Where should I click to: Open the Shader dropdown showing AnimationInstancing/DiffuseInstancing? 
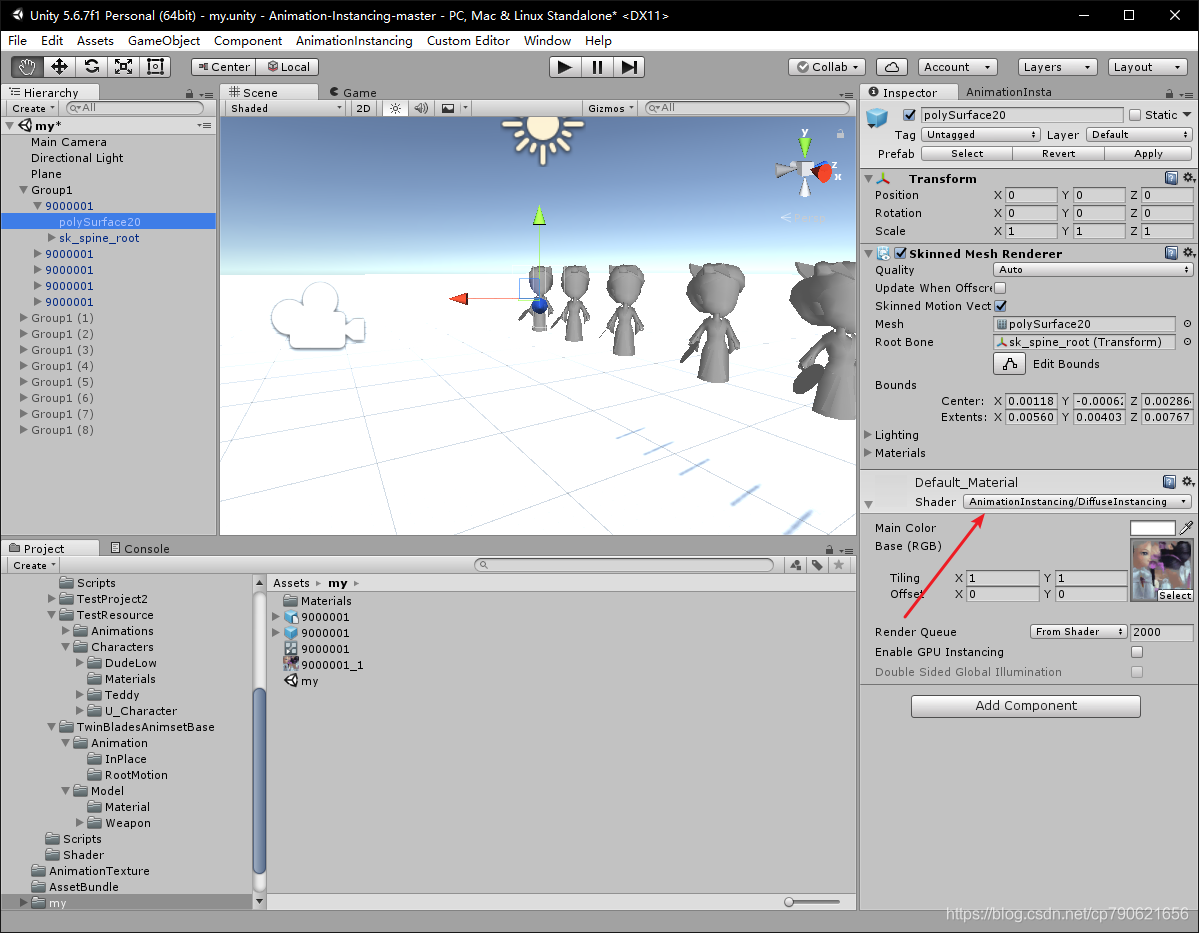tap(1077, 501)
